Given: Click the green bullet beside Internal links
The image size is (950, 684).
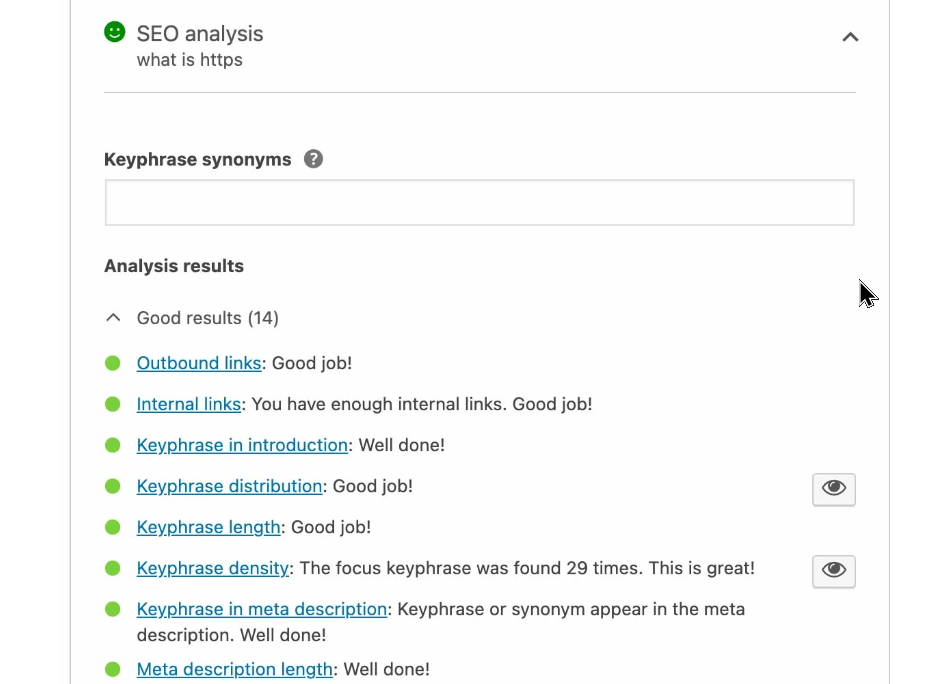Looking at the screenshot, I should pyautogui.click(x=113, y=404).
